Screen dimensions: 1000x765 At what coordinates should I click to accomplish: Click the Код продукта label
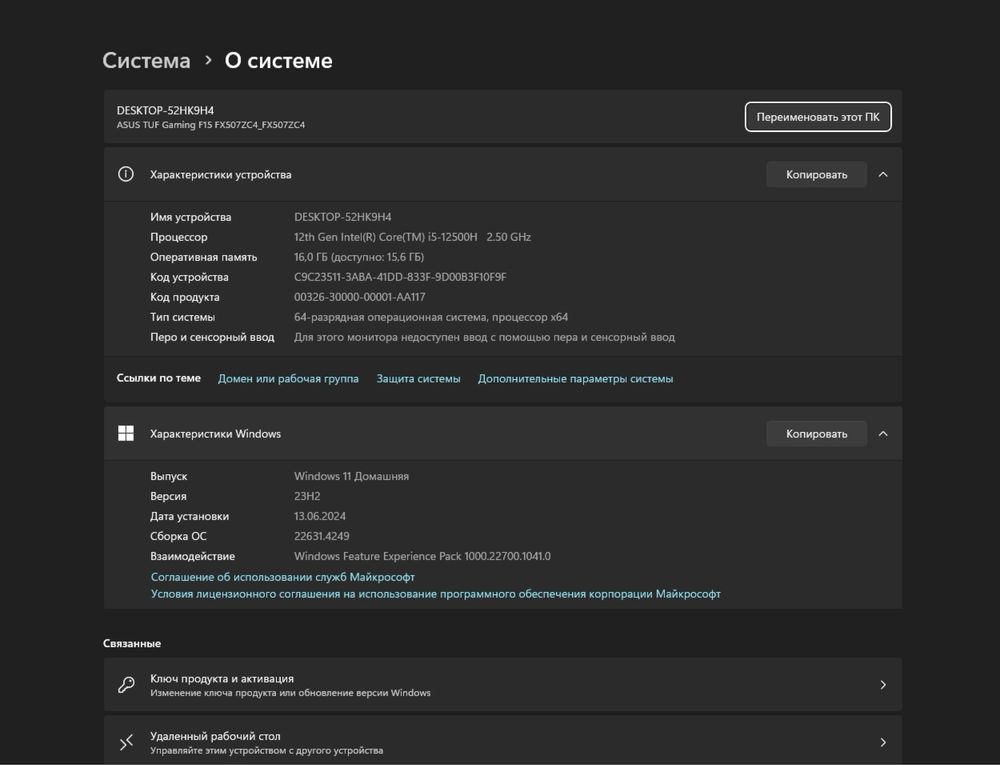185,297
